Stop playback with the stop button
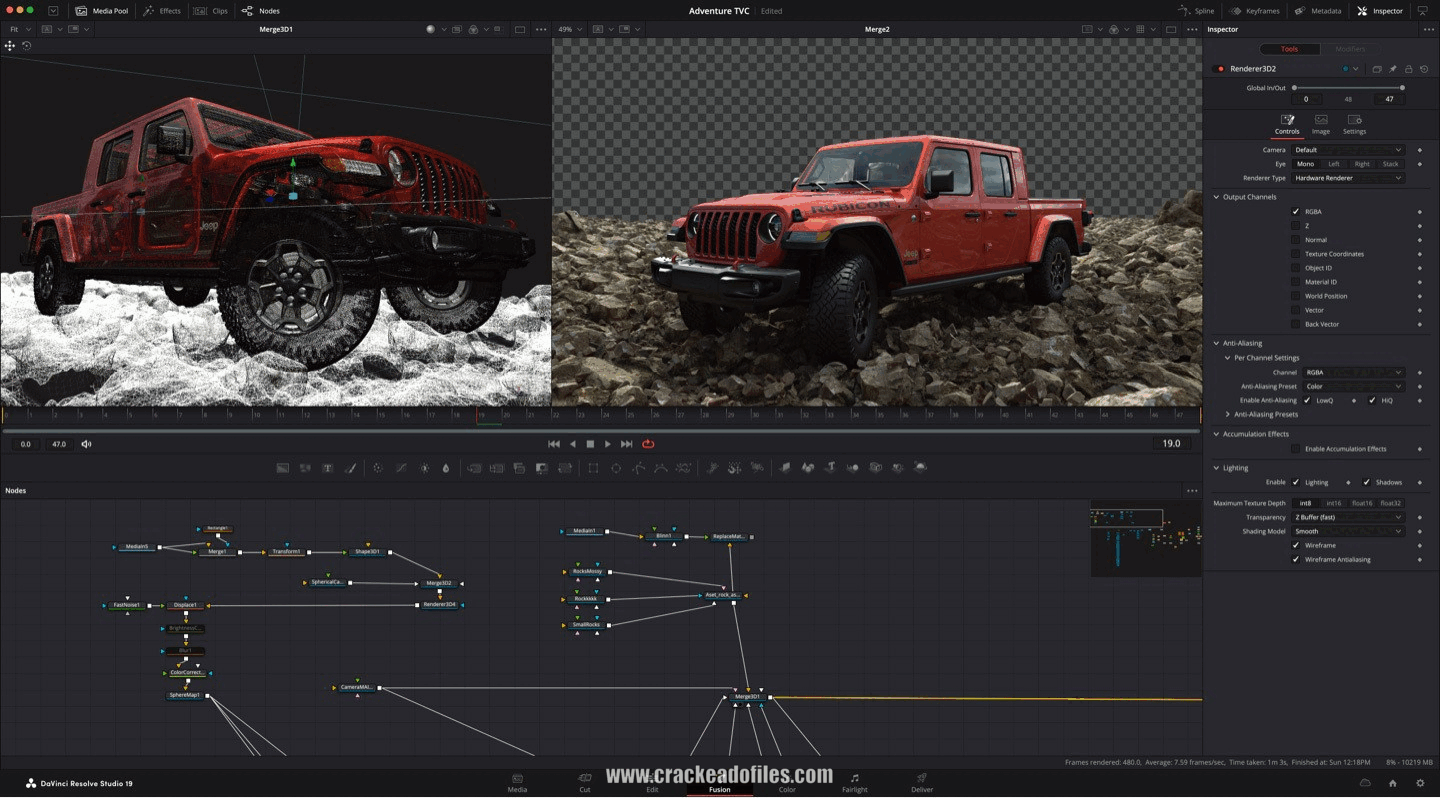Viewport: 1440px width, 798px height. pyautogui.click(x=590, y=444)
